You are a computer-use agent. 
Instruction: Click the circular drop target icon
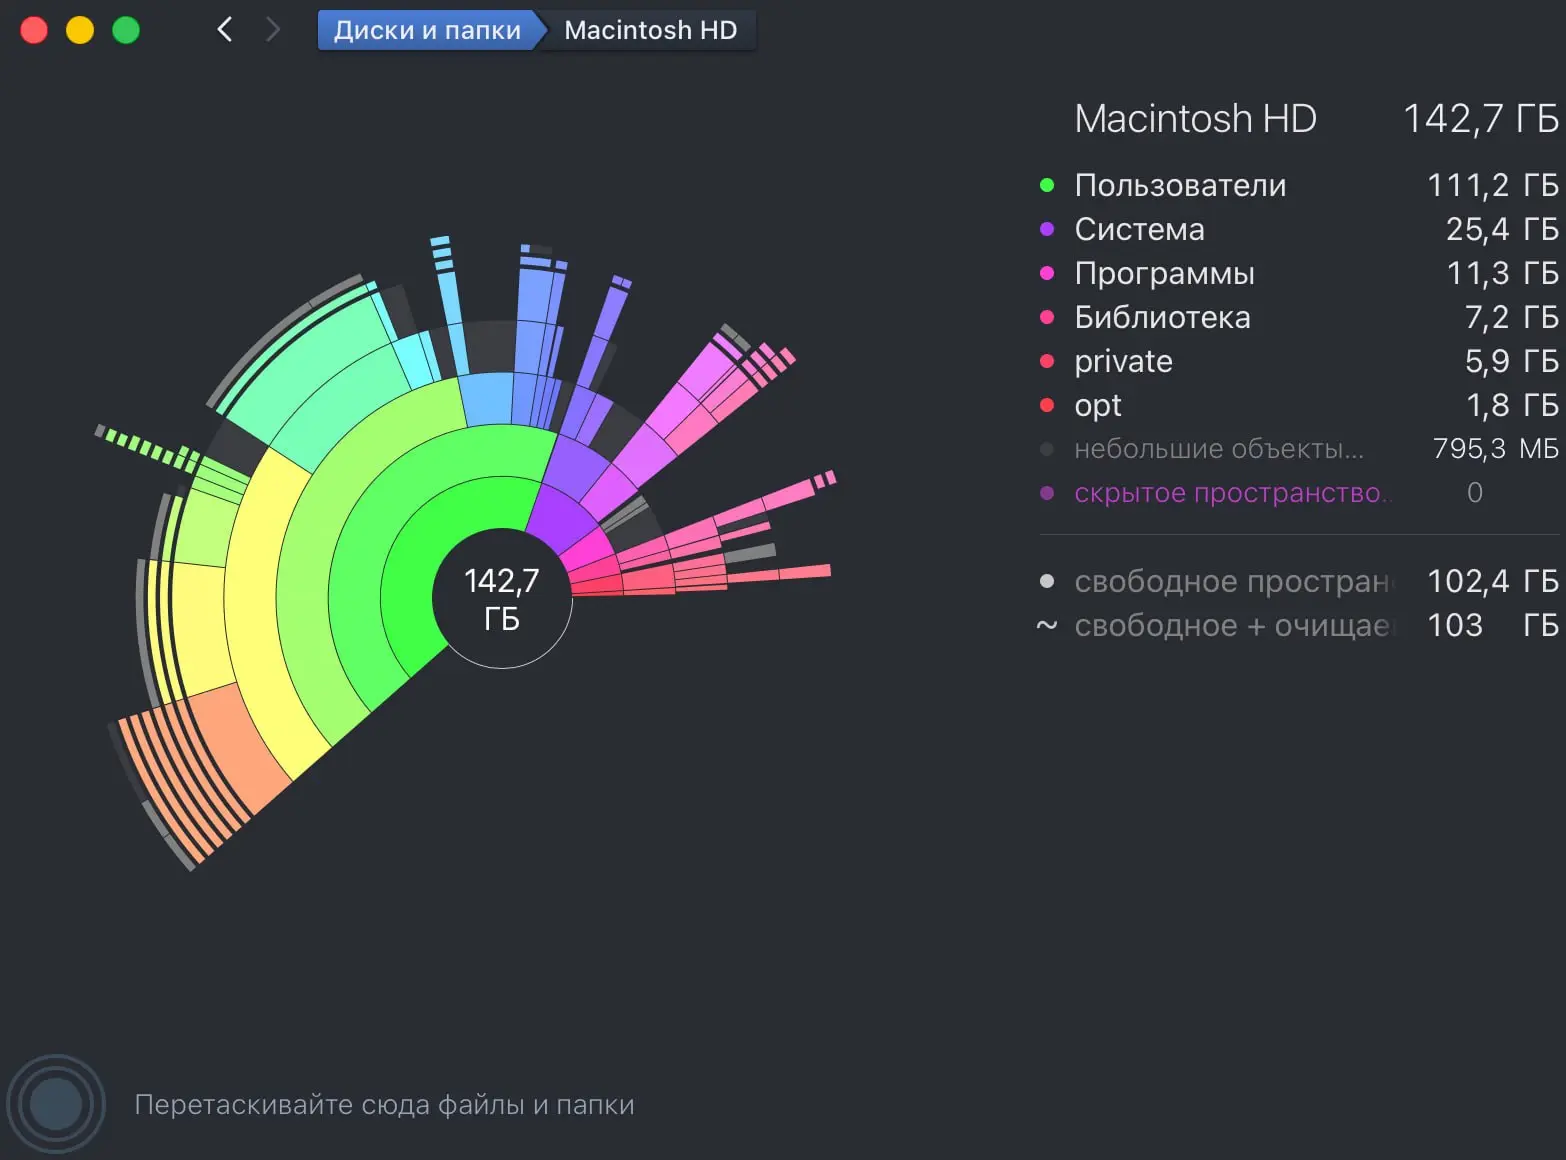click(x=56, y=1104)
